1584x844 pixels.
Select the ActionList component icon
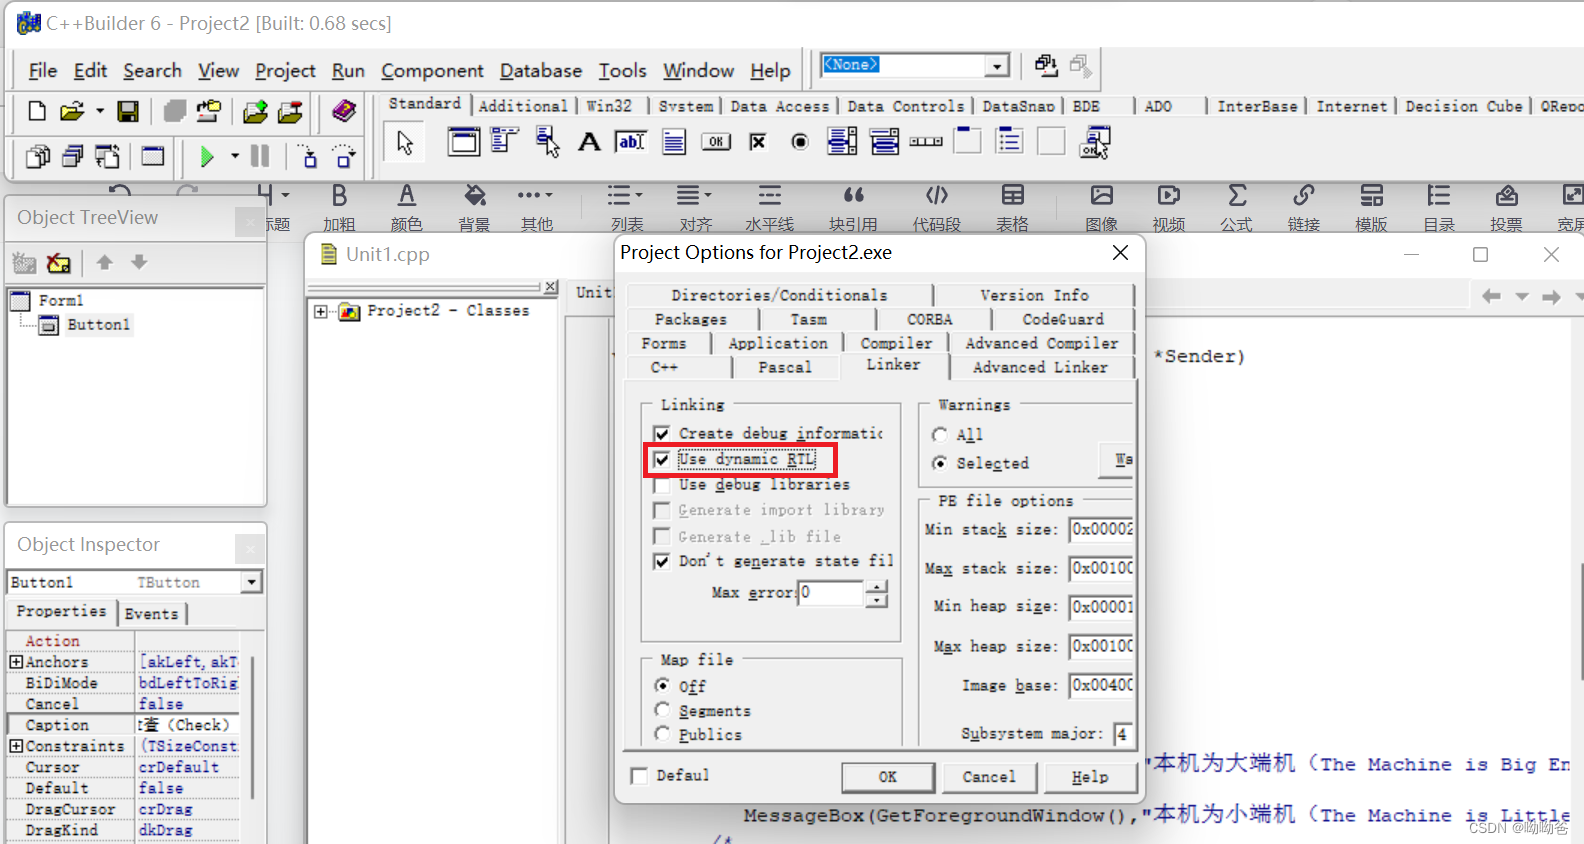coord(1095,142)
